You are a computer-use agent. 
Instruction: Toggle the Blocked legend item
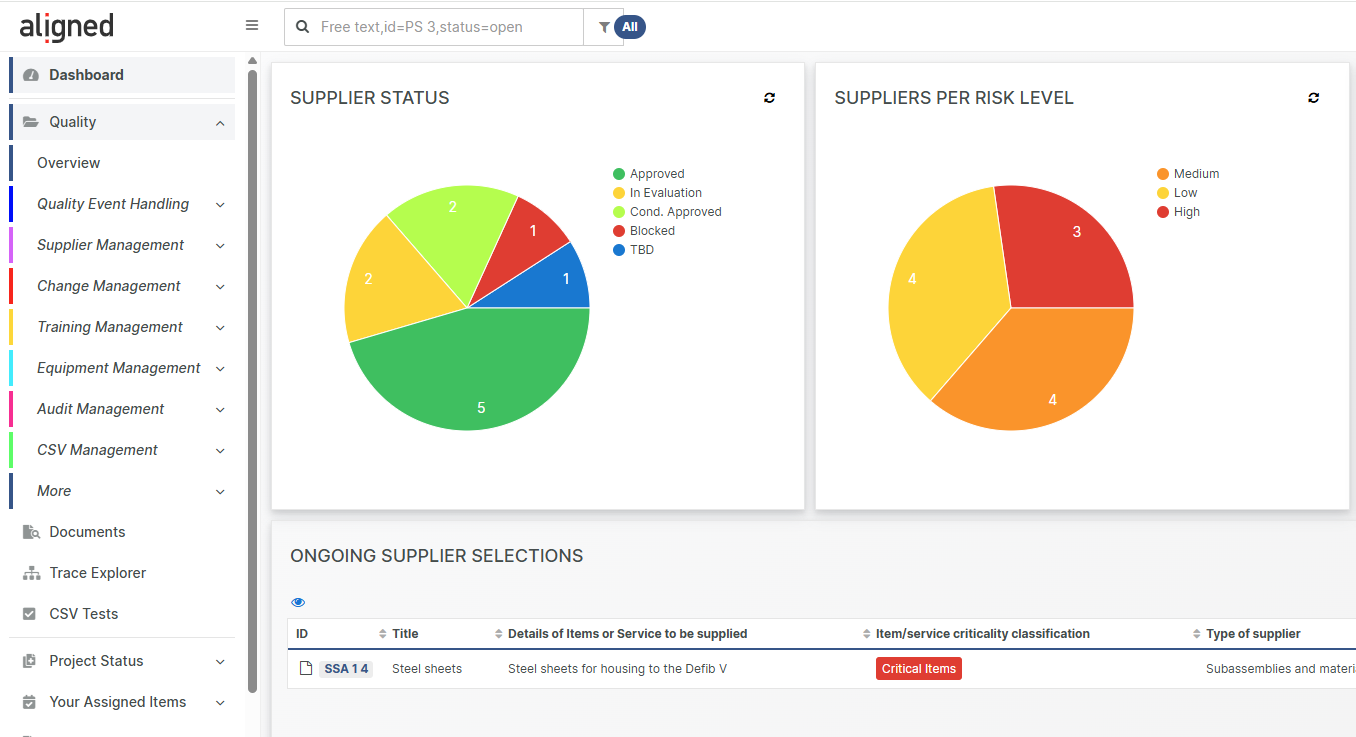tap(651, 231)
